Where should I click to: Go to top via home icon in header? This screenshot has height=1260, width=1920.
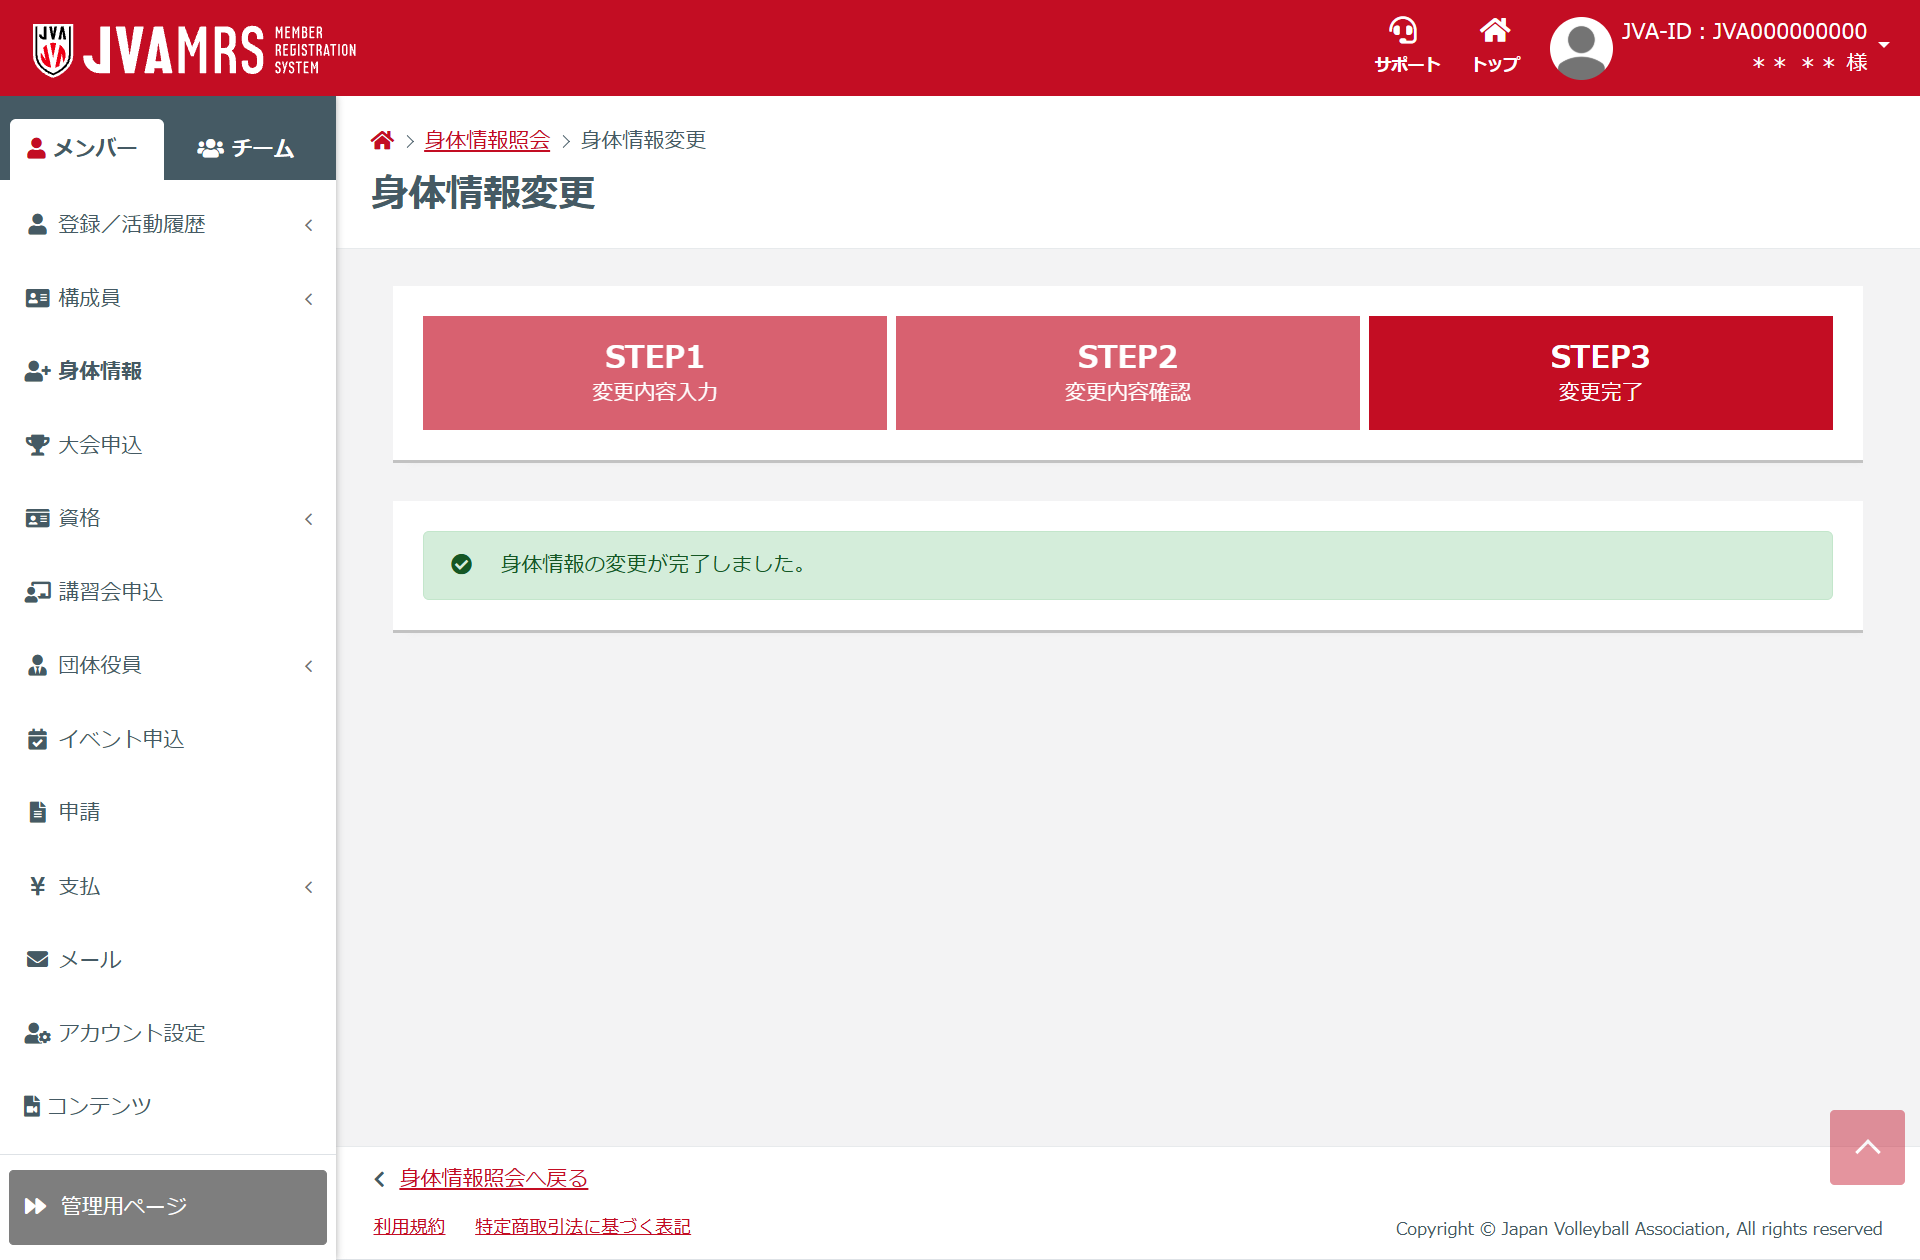1495,31
